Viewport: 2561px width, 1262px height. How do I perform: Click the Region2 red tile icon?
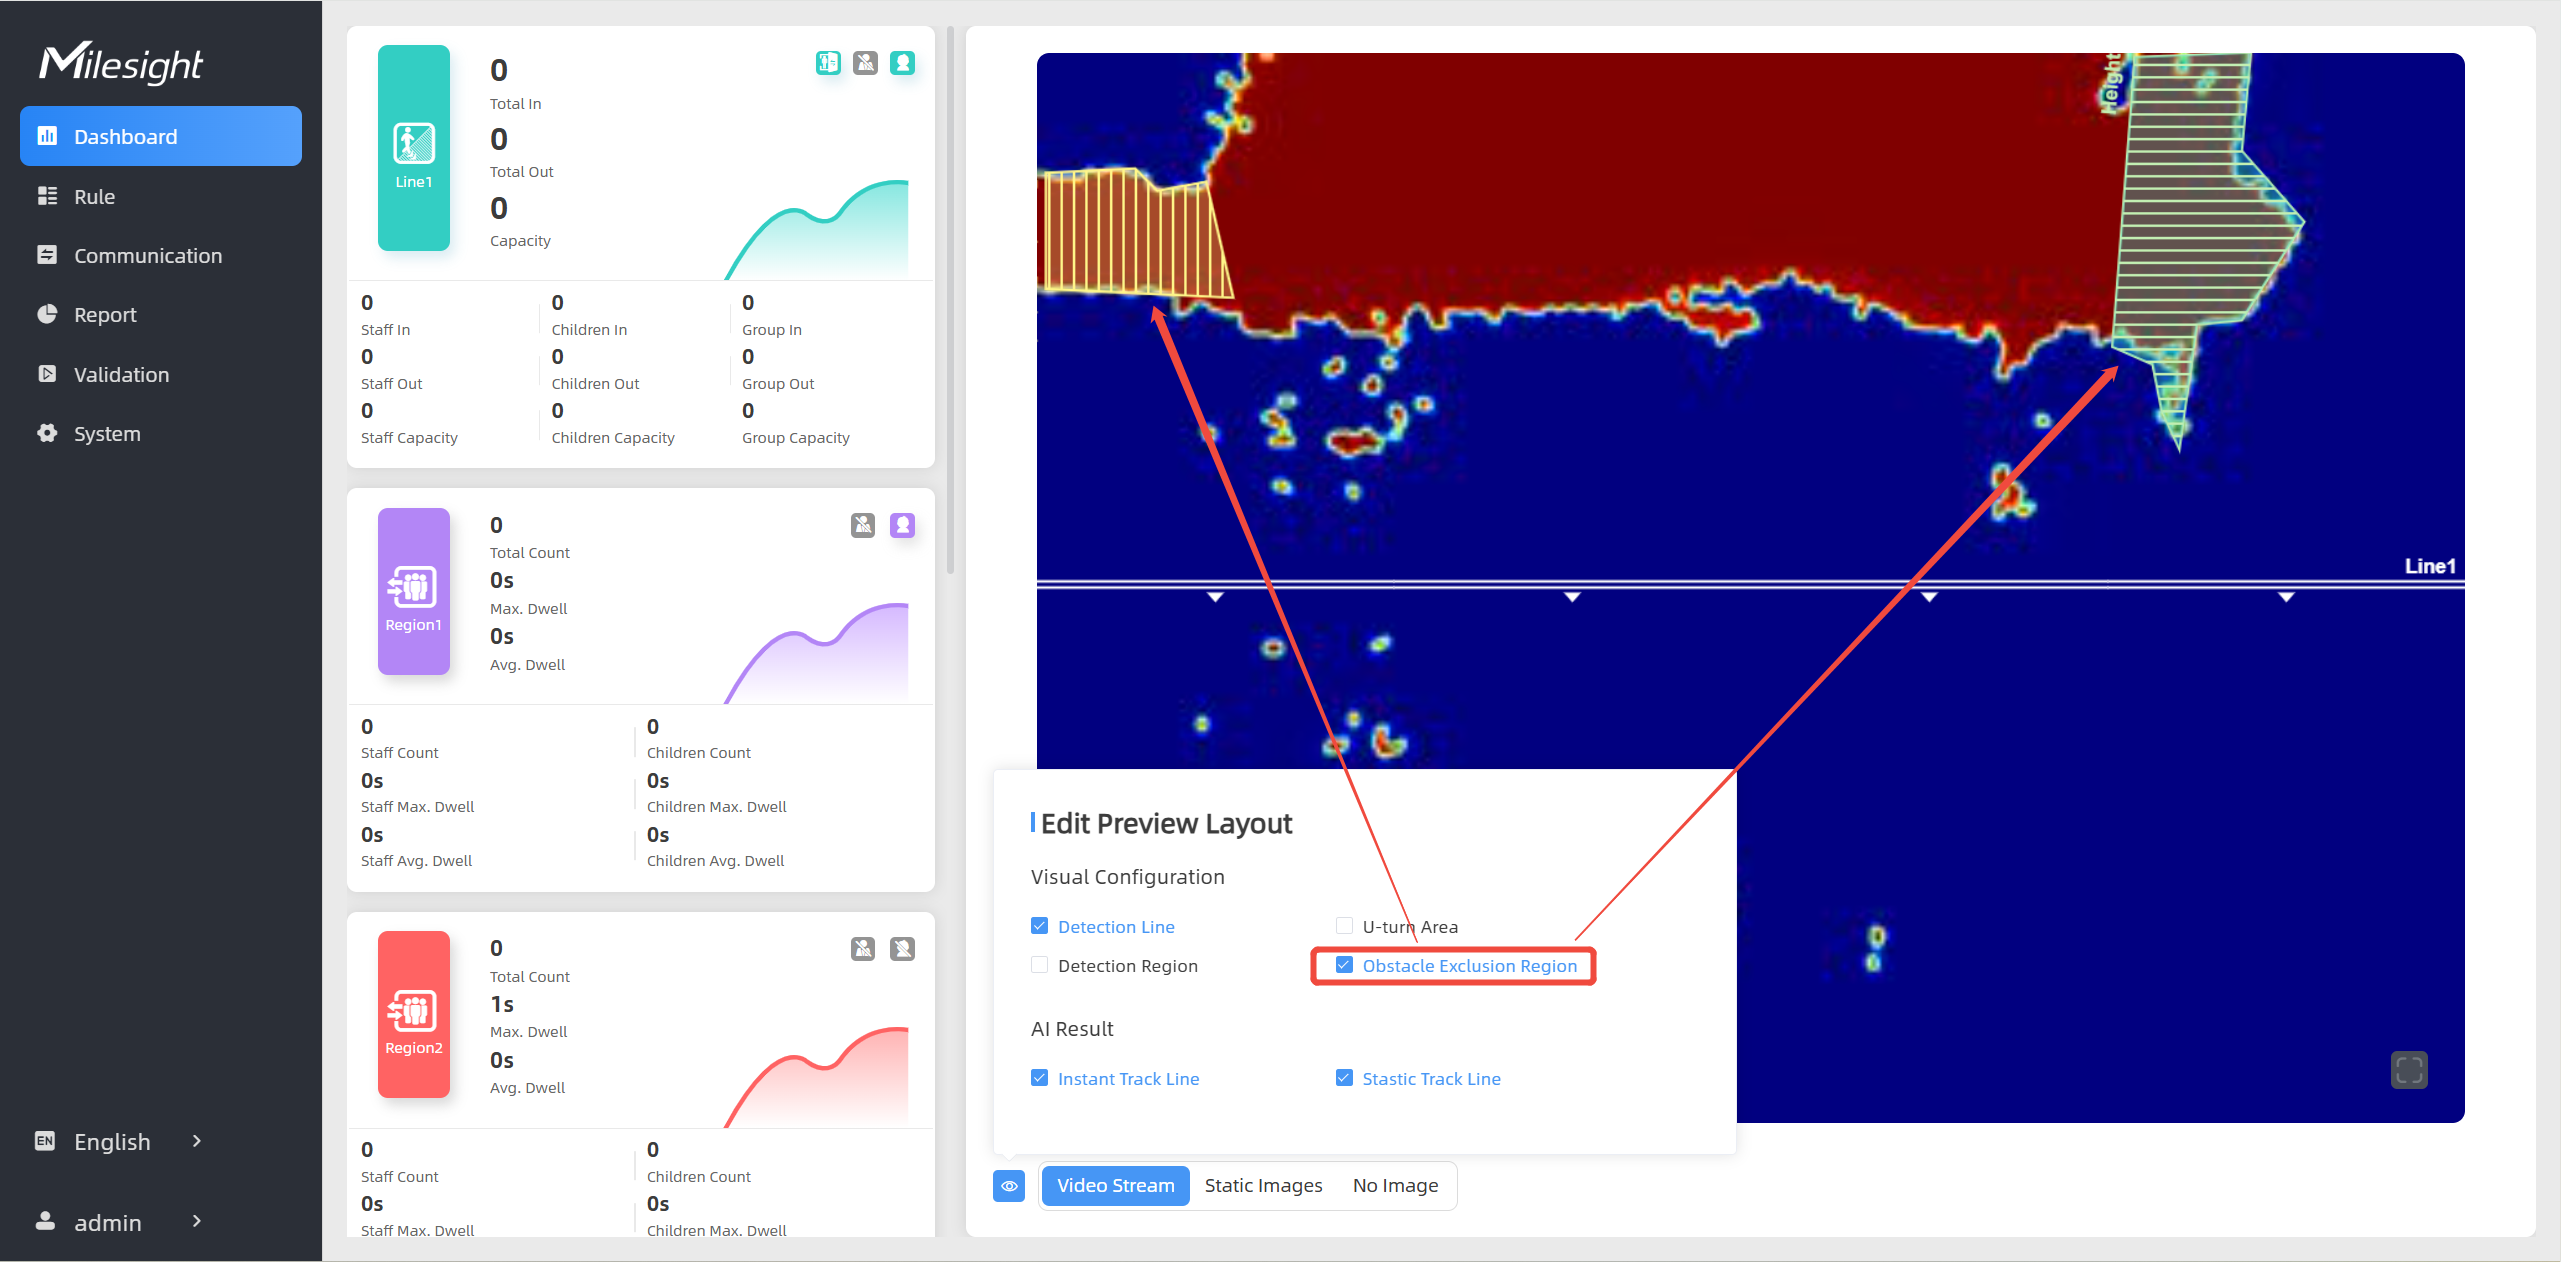[x=413, y=1012]
